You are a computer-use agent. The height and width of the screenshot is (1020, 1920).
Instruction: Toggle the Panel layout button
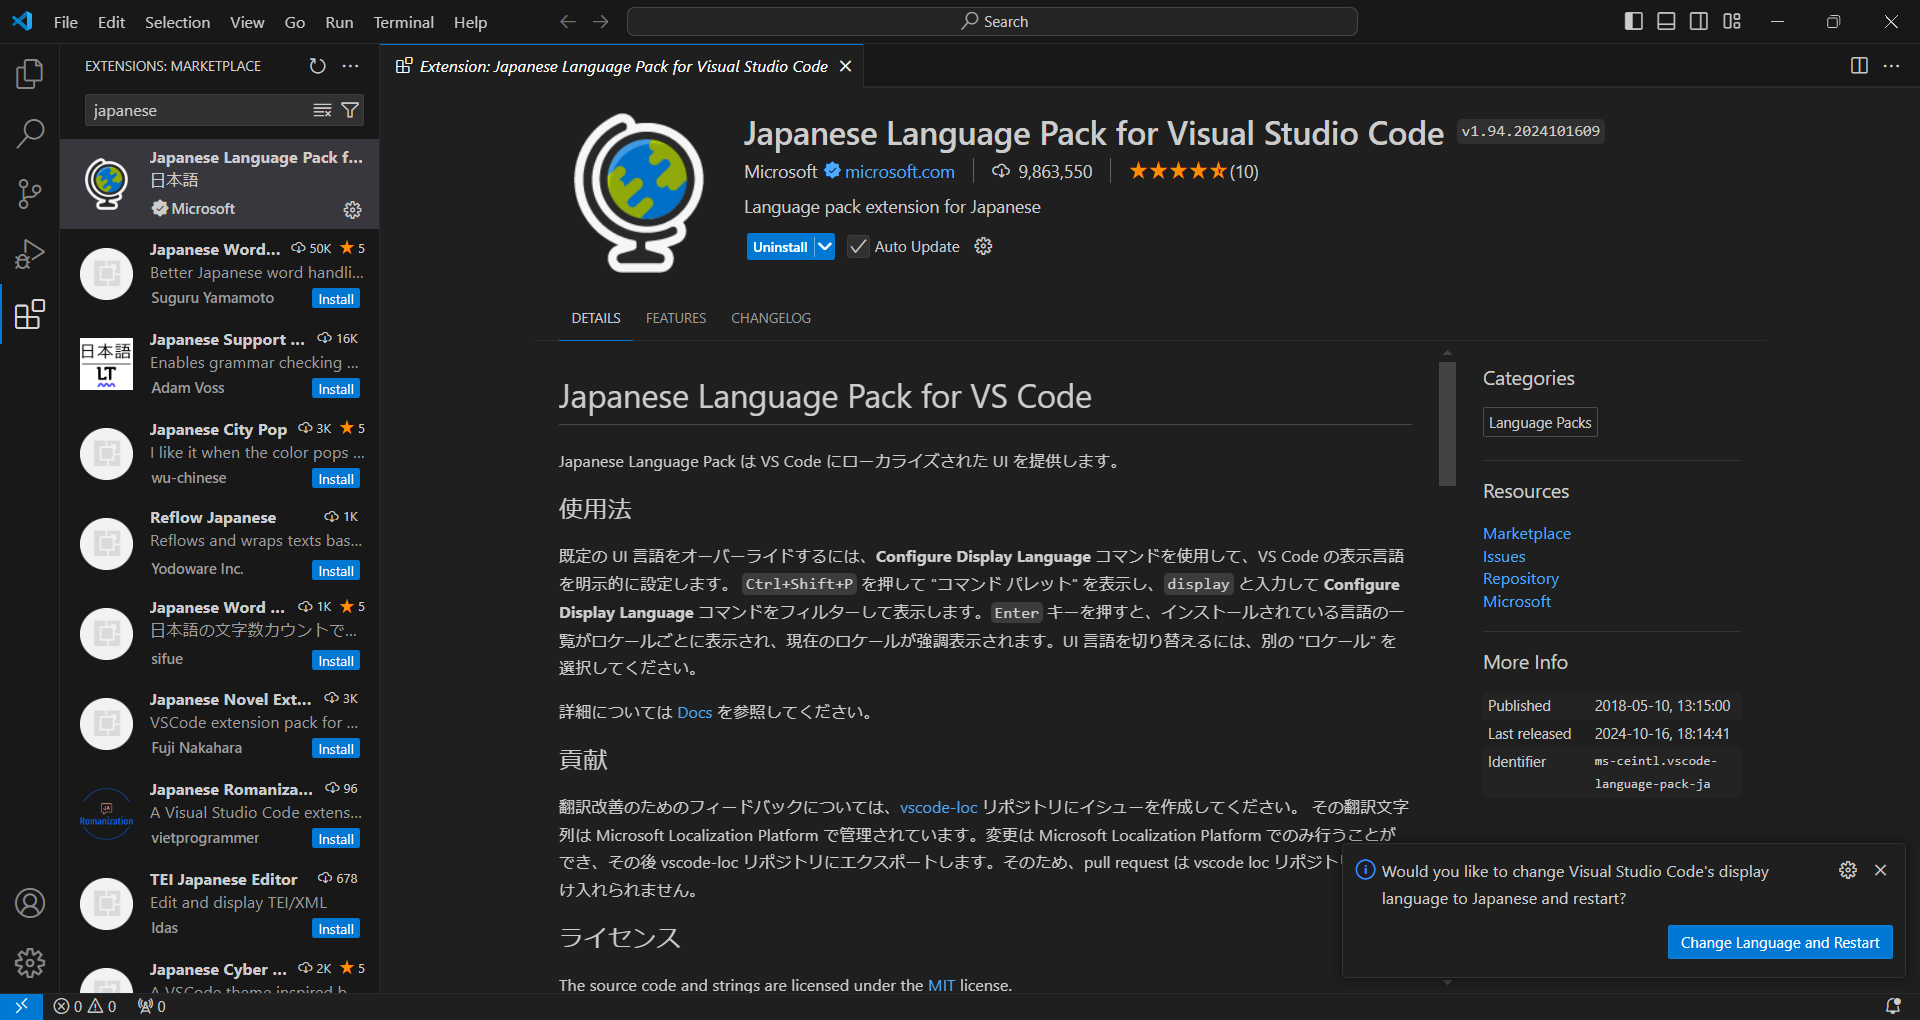[x=1666, y=21]
